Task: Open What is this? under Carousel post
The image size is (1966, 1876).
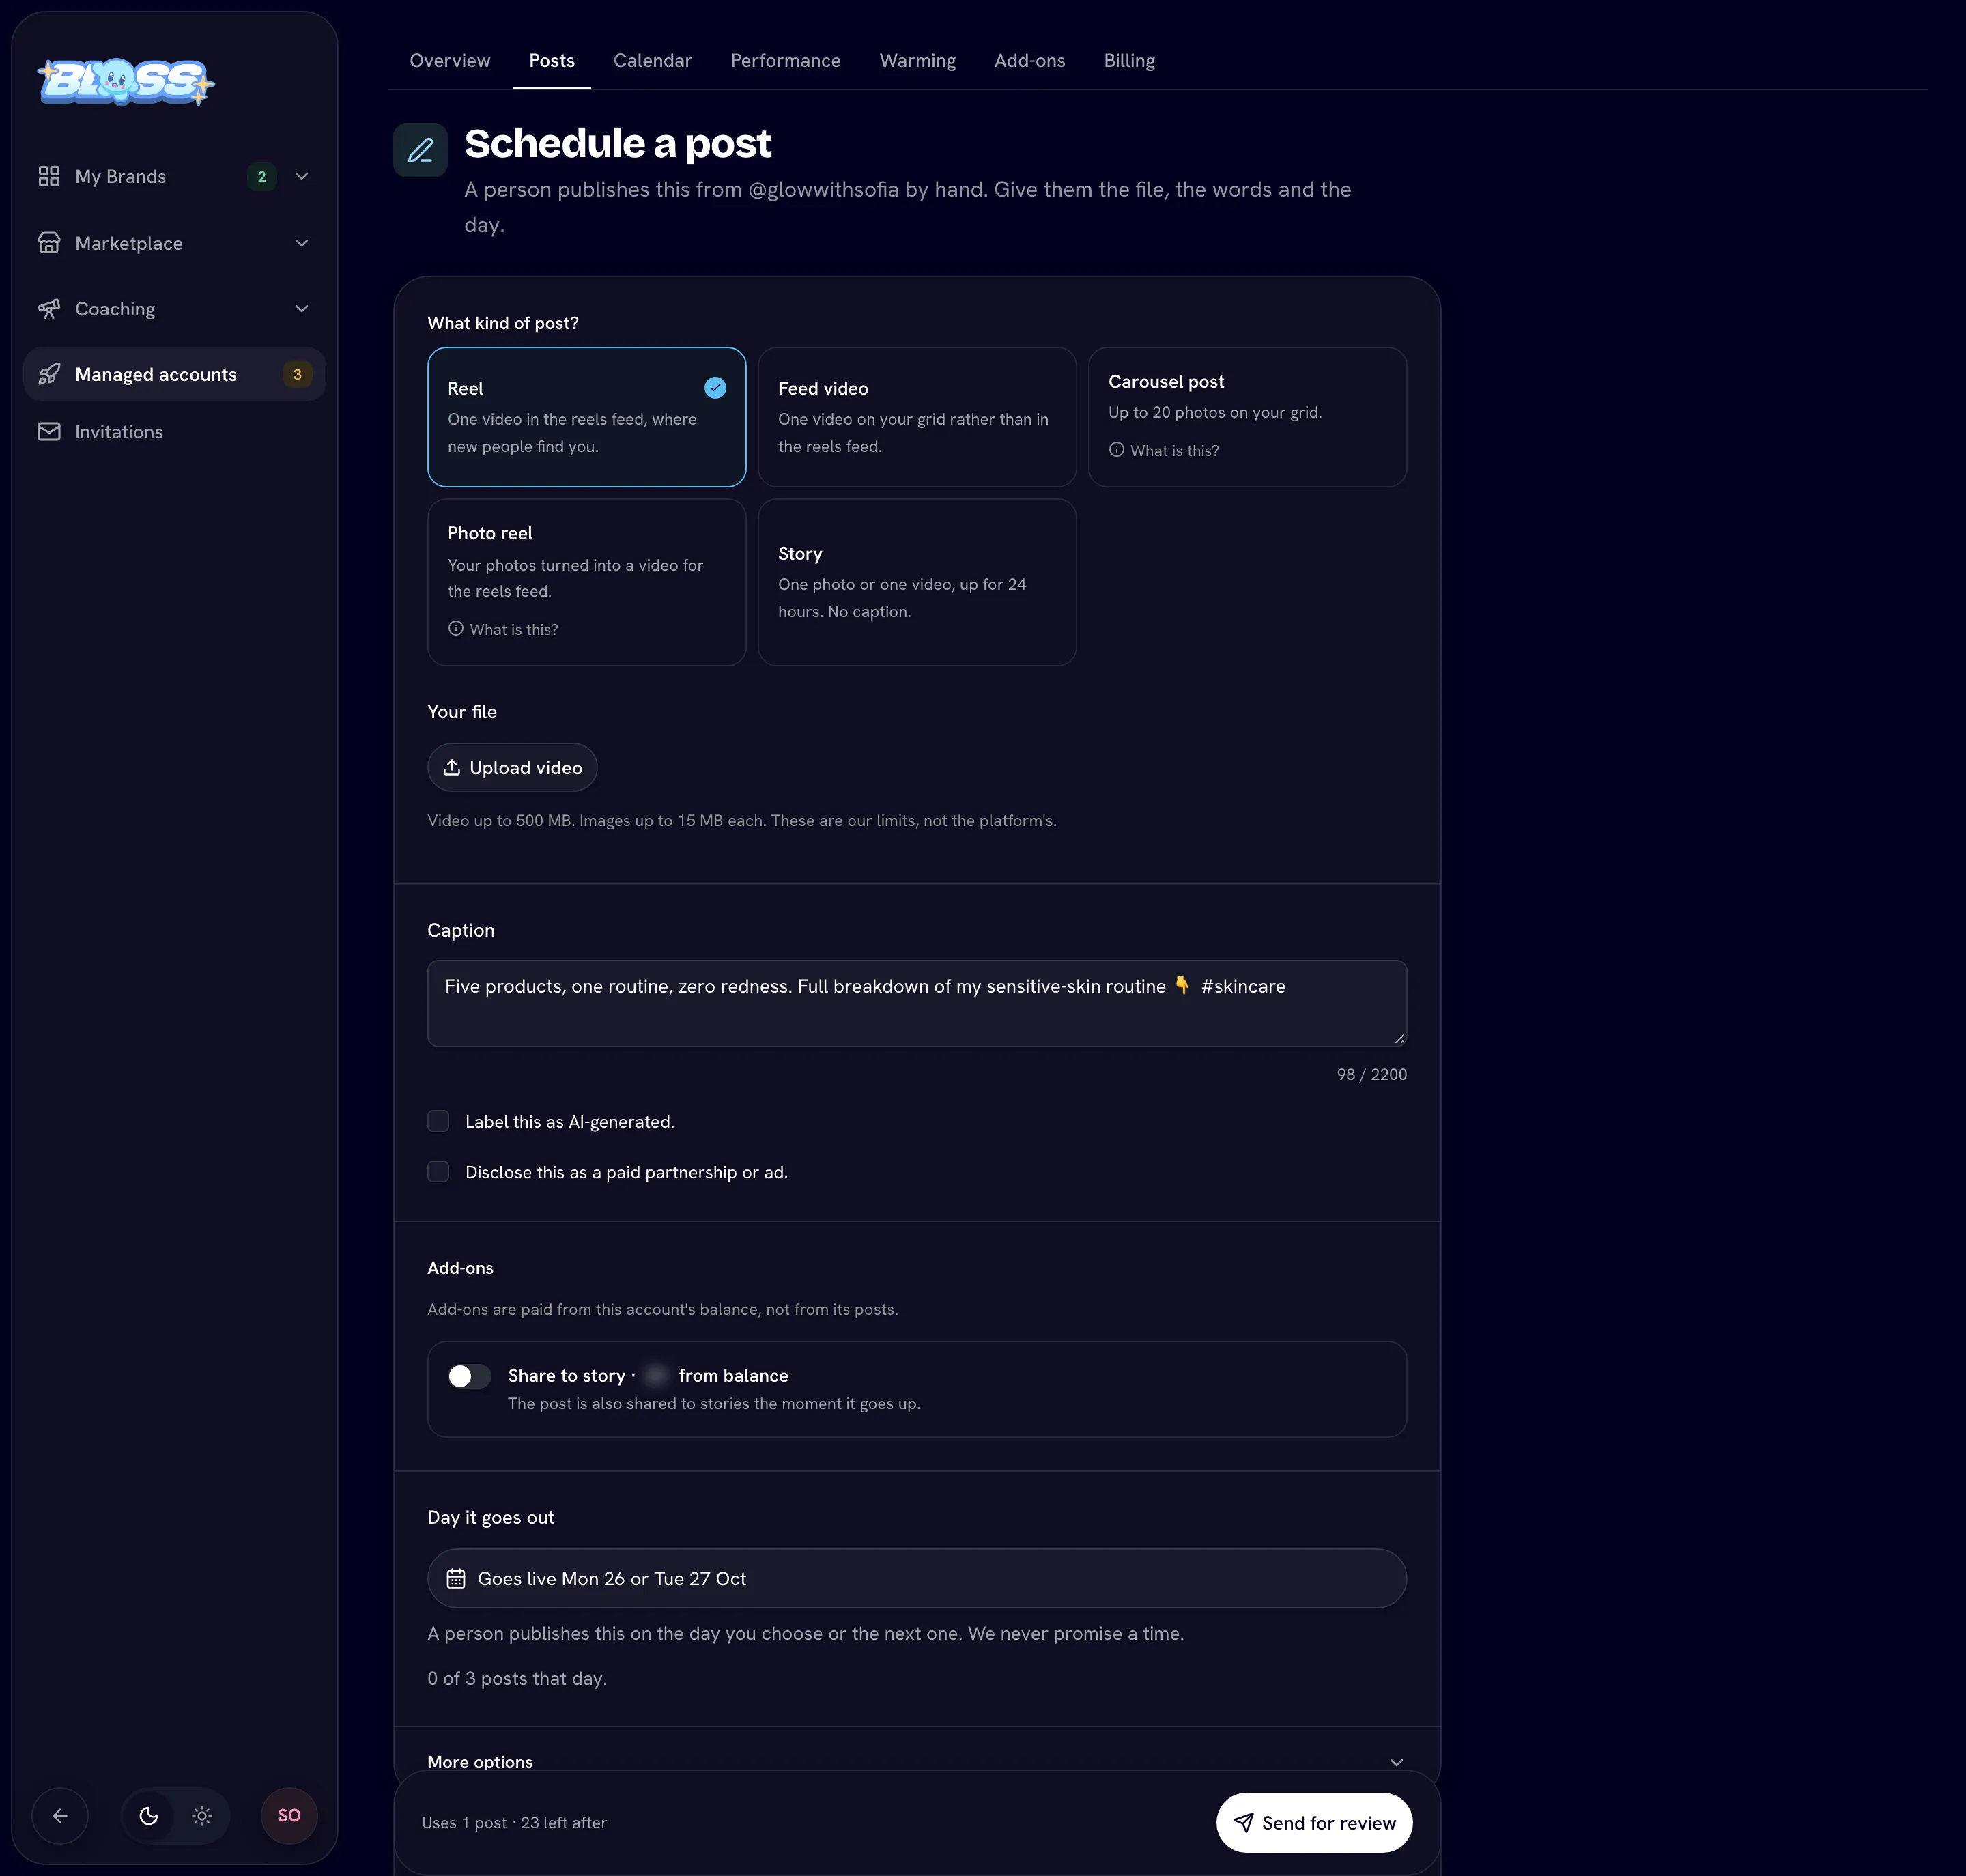Action: coord(1164,451)
